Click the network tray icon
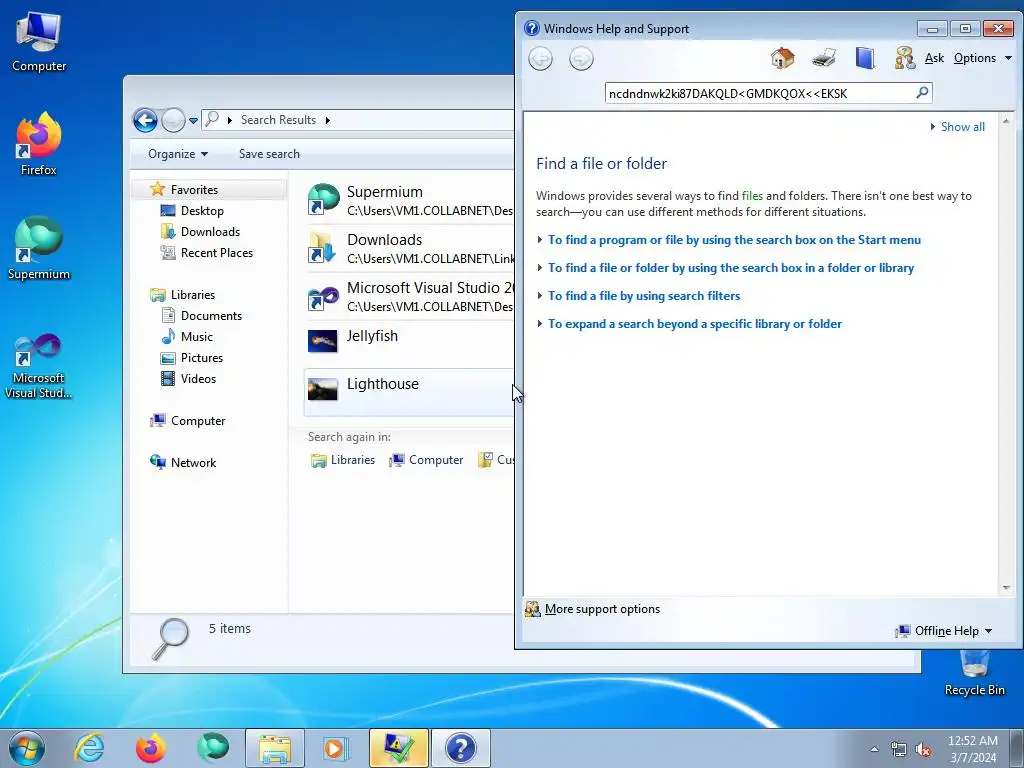1024x768 pixels. (899, 750)
